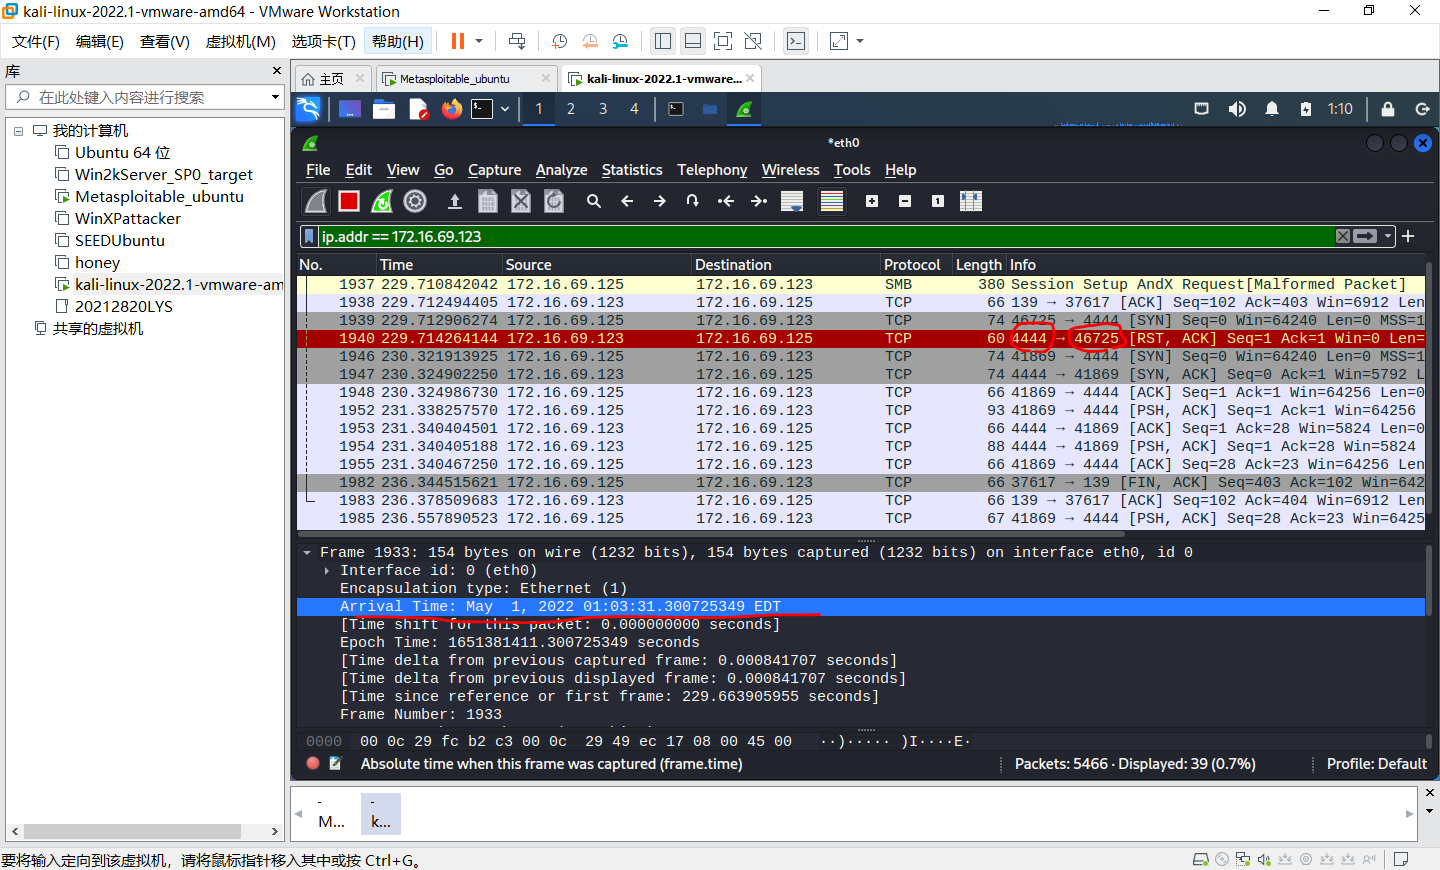Click the library horizontal scrollbar
Viewport: 1440px width, 870px height.
(x=132, y=832)
